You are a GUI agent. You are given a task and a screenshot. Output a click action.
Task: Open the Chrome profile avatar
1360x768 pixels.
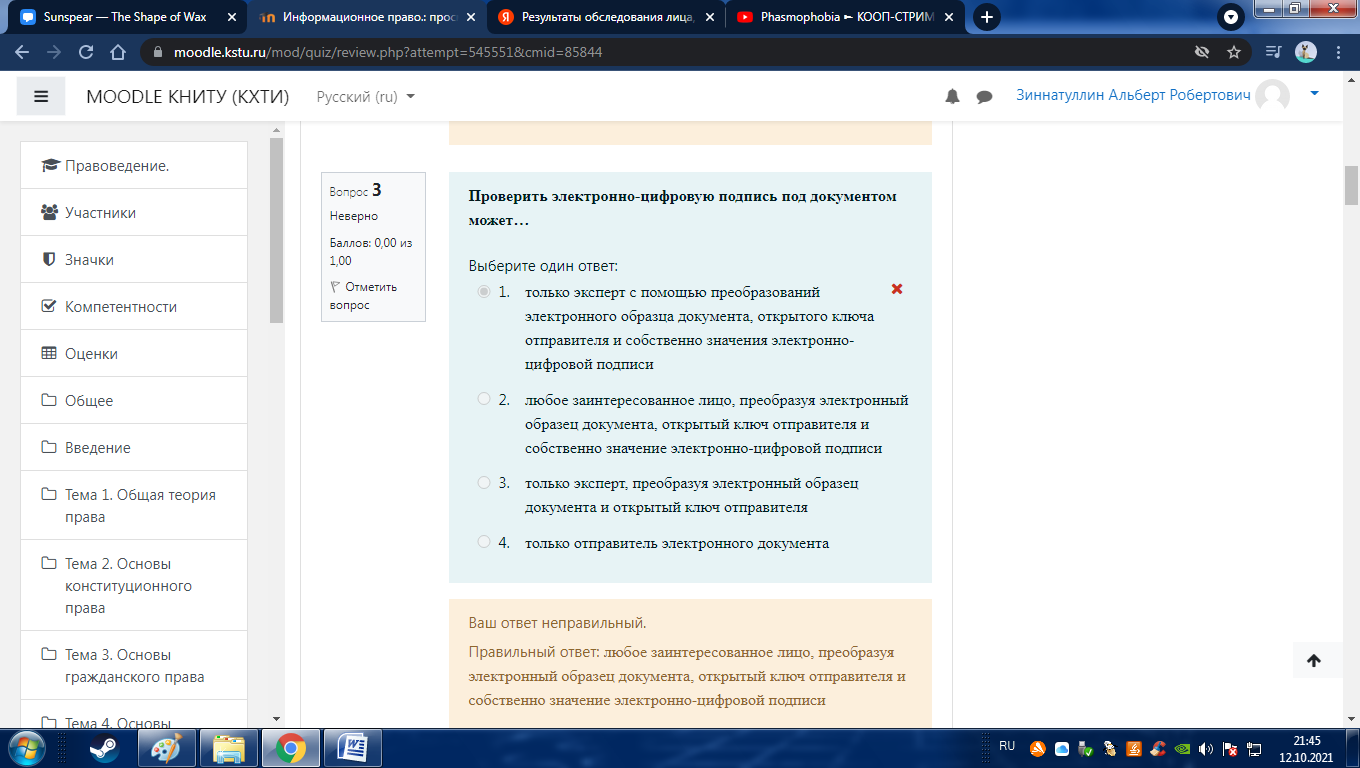point(1305,52)
